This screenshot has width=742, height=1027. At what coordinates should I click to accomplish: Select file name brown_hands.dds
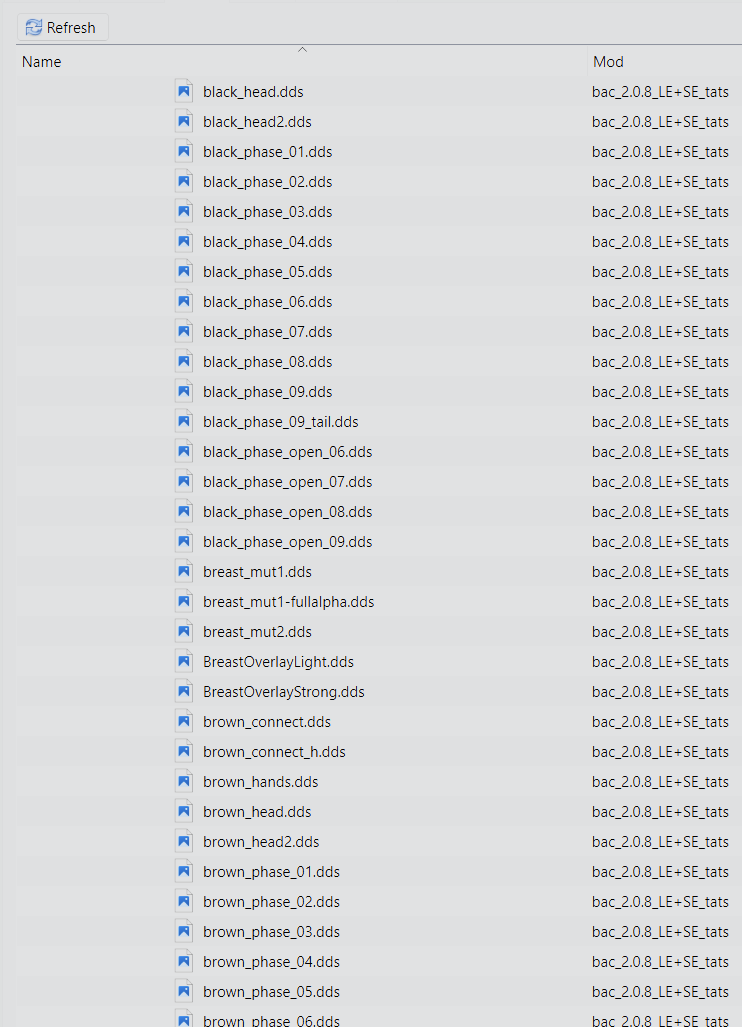[x=261, y=782]
